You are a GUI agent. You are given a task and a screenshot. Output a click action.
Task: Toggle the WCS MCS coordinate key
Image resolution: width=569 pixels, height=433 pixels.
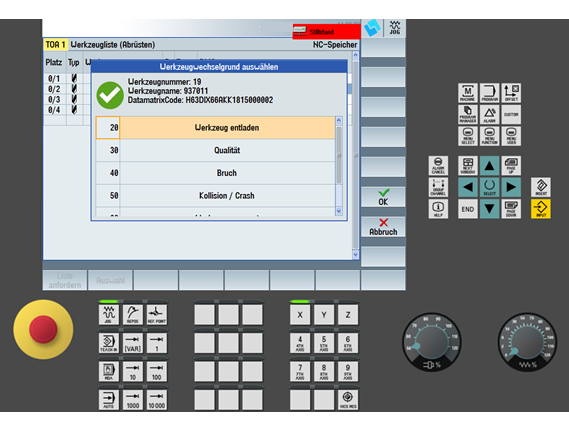(348, 400)
